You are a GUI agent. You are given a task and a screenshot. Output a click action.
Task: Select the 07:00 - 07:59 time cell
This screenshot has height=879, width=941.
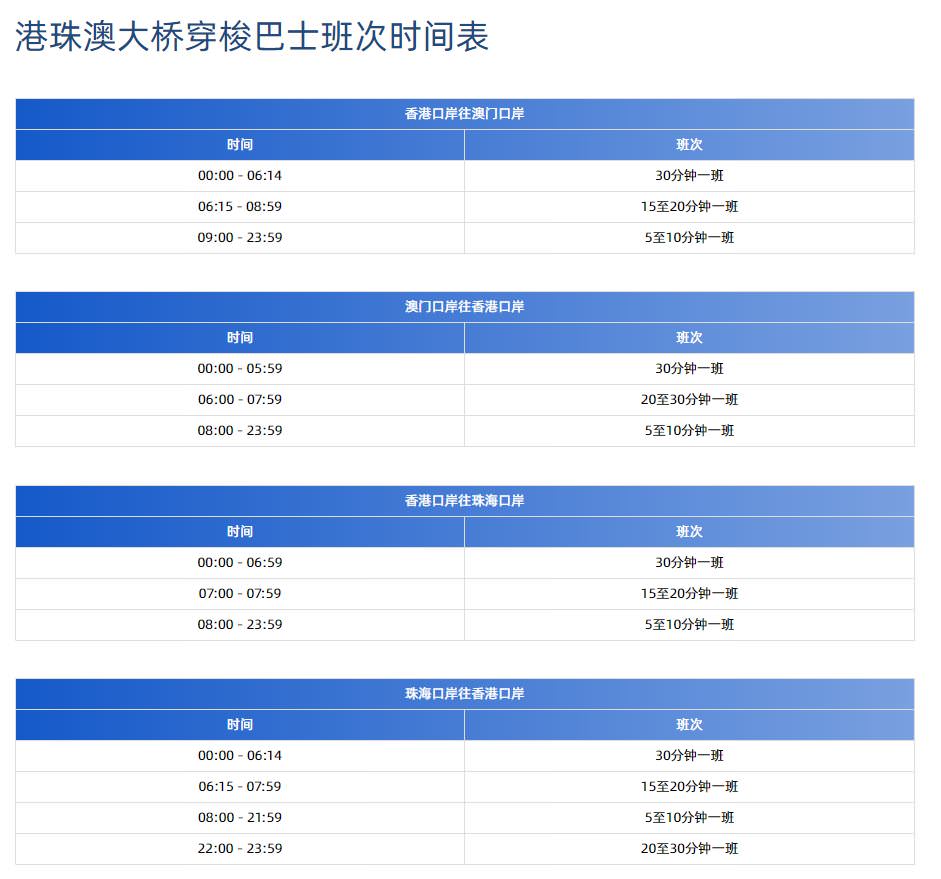click(x=240, y=594)
